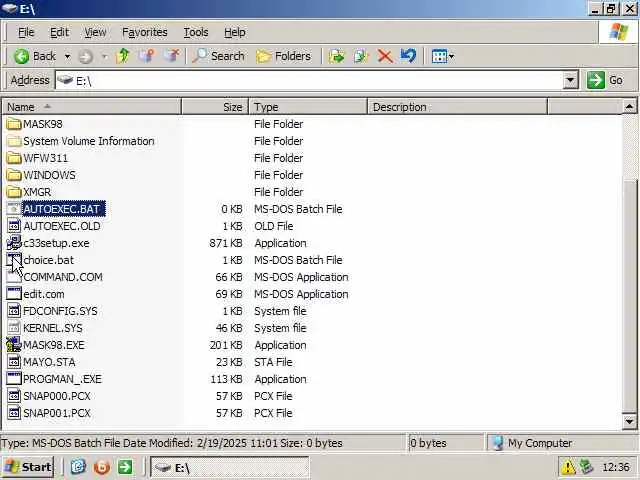
Task: Click the Copy To toolbar icon
Action: coord(360,56)
